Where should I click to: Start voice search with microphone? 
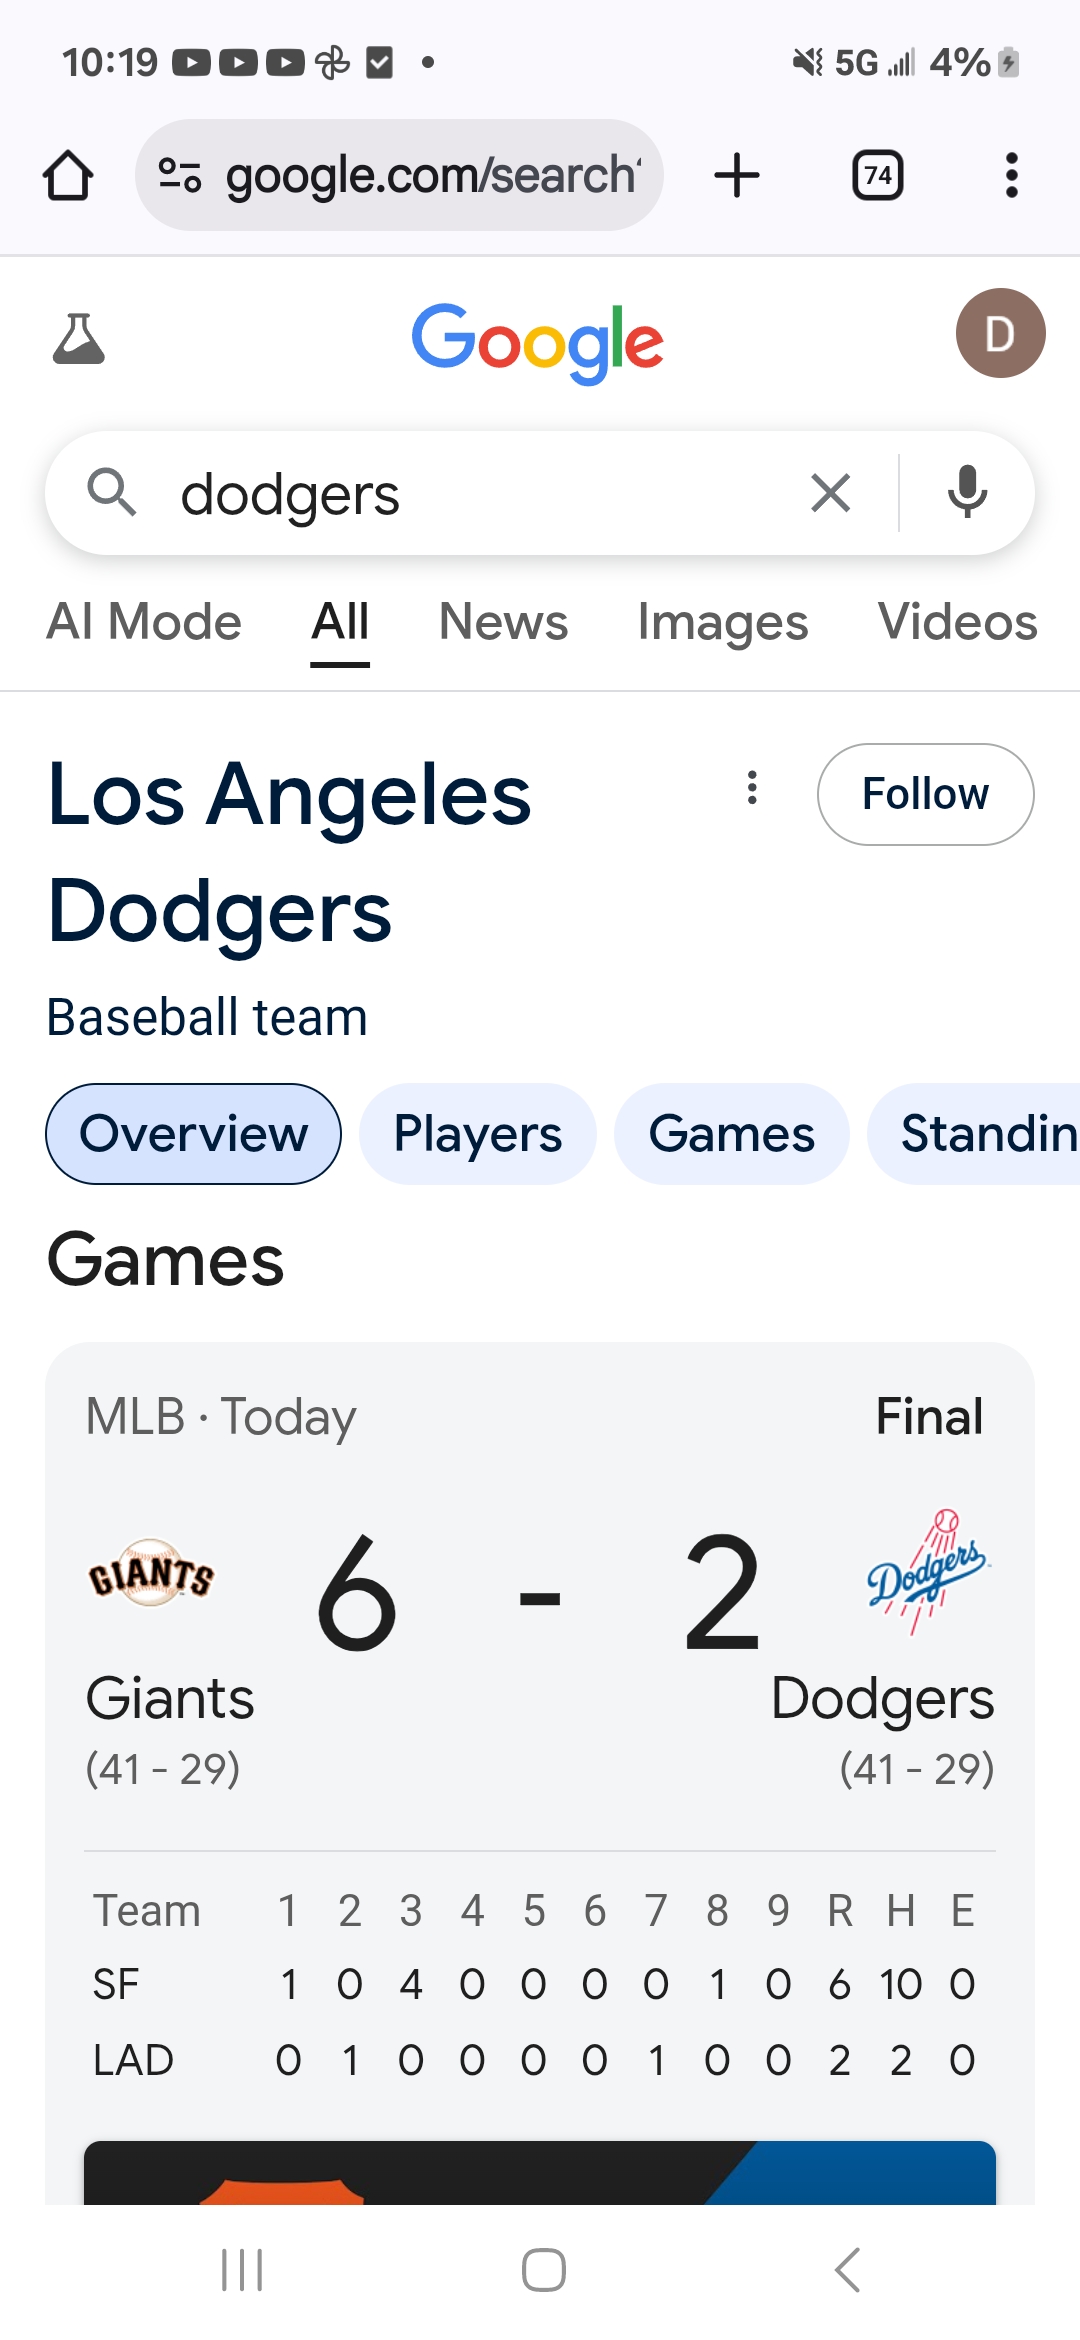[967, 493]
